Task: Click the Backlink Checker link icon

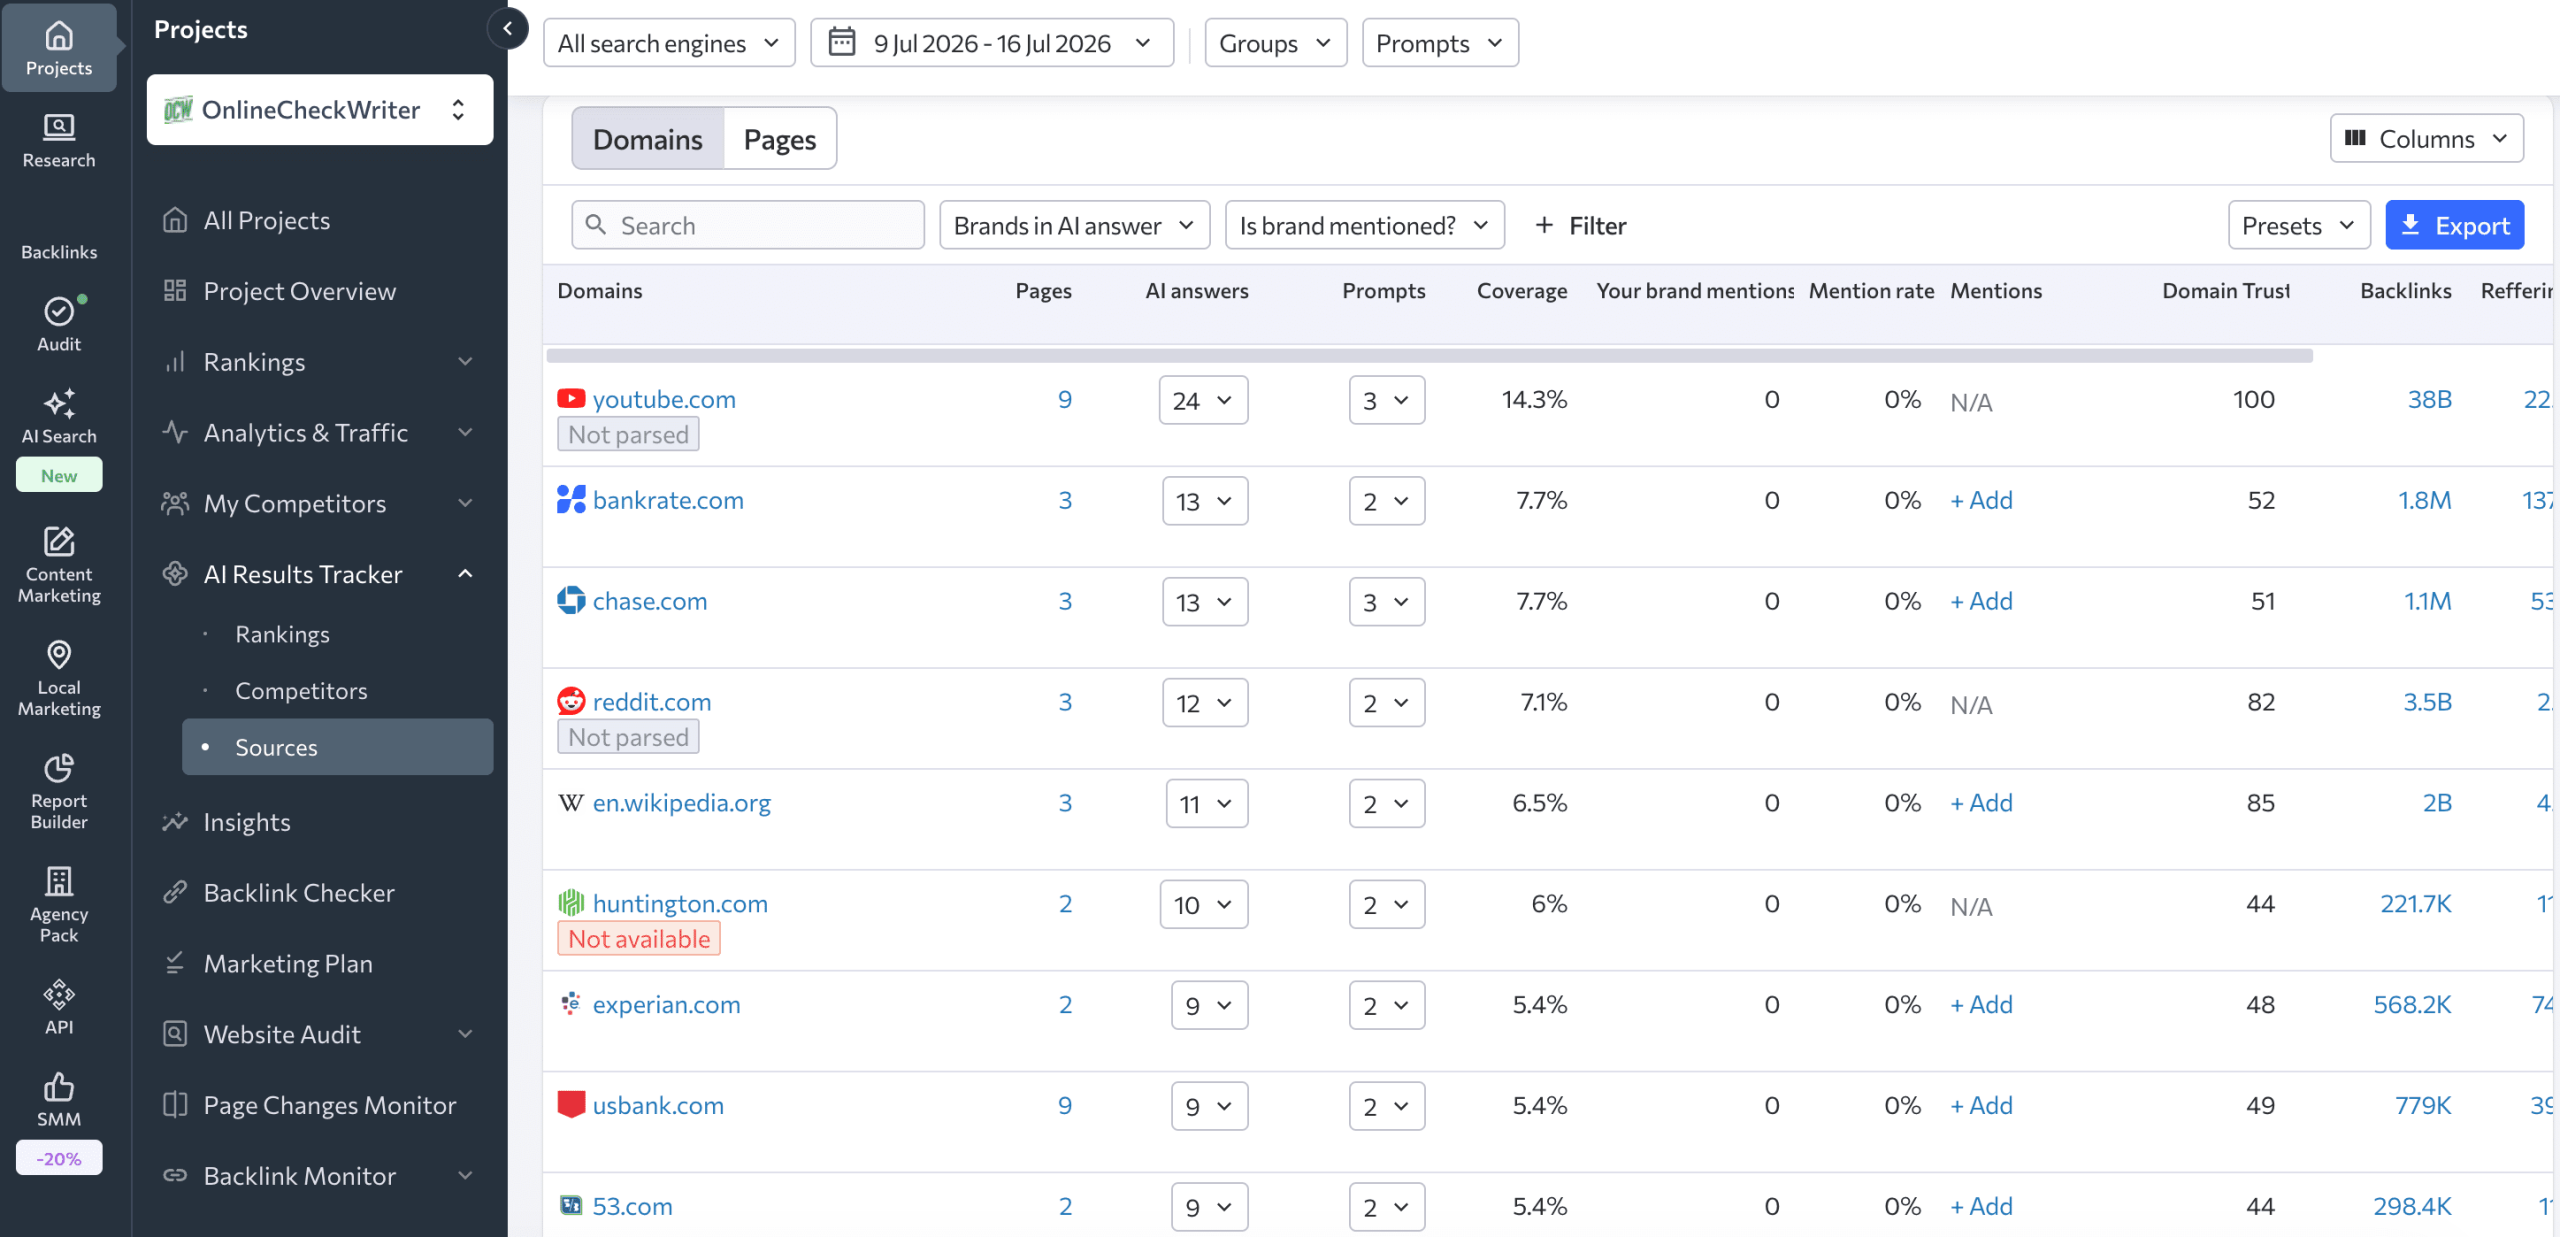Action: 175,892
